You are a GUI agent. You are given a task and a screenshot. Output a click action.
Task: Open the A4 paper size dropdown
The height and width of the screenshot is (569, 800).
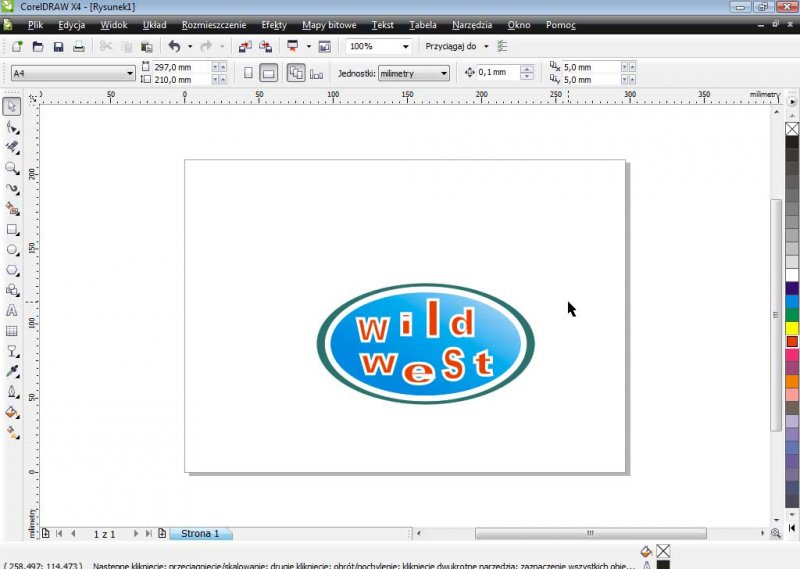[130, 73]
